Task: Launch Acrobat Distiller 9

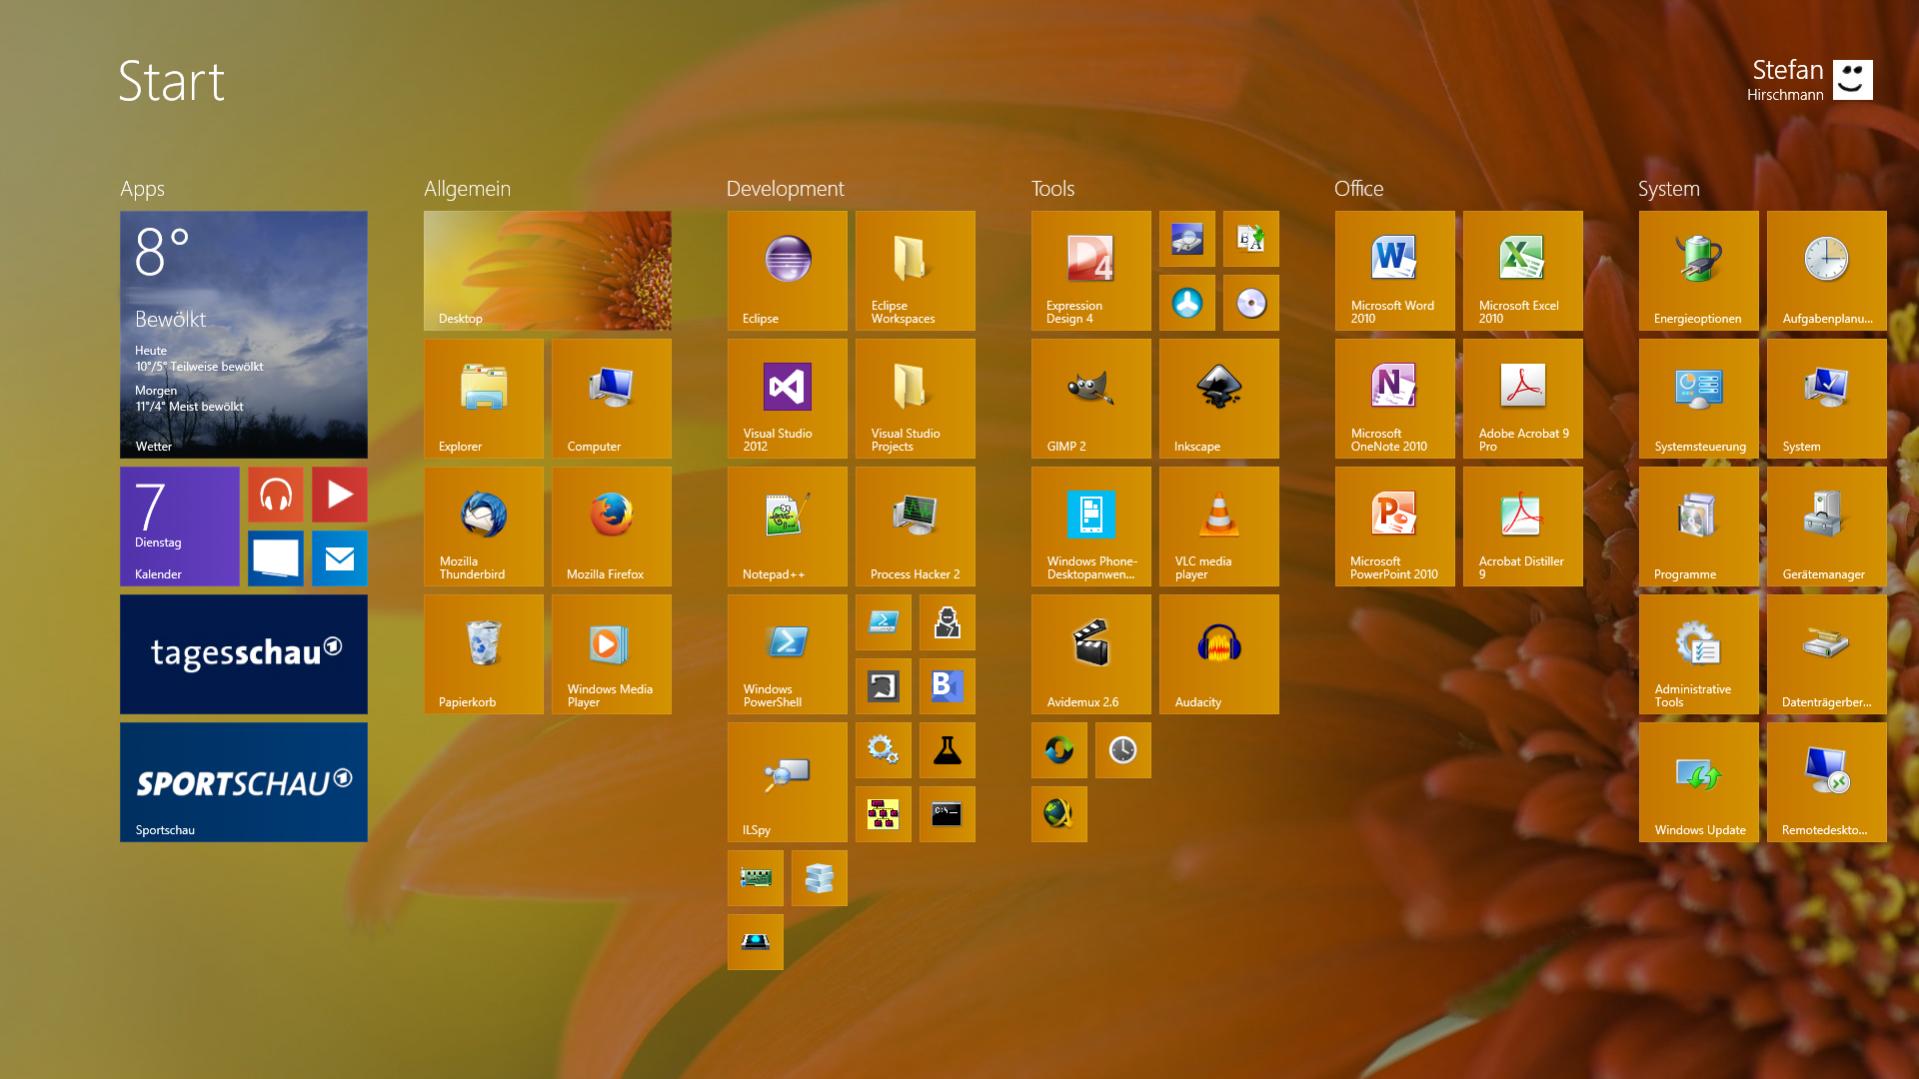Action: coord(1524,526)
